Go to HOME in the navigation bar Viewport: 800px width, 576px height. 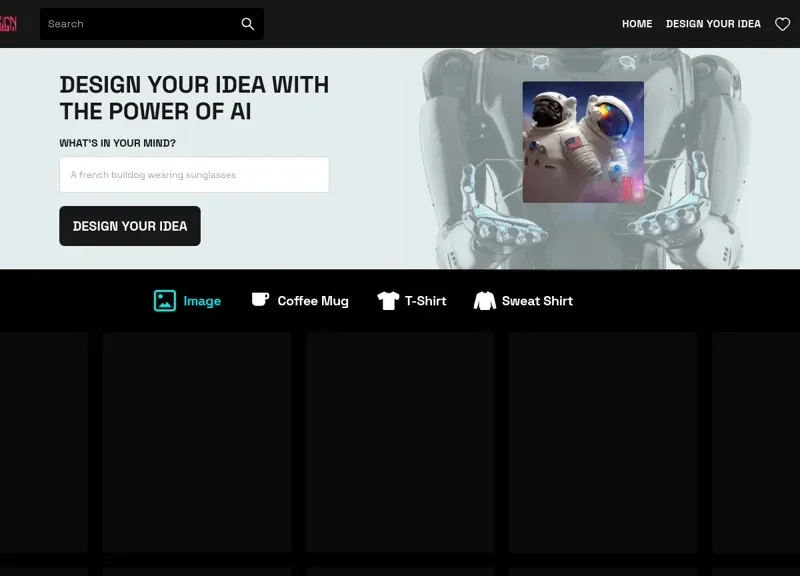pyautogui.click(x=637, y=24)
